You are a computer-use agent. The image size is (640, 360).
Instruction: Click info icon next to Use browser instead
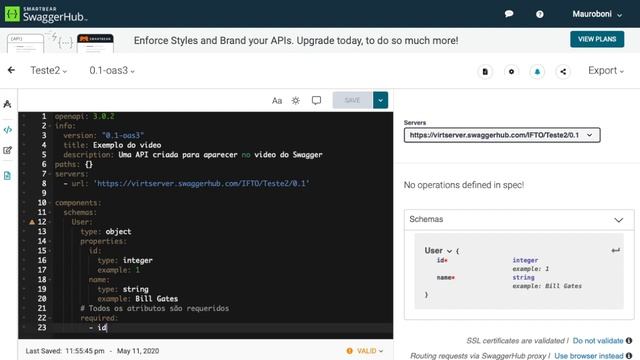[629, 356]
